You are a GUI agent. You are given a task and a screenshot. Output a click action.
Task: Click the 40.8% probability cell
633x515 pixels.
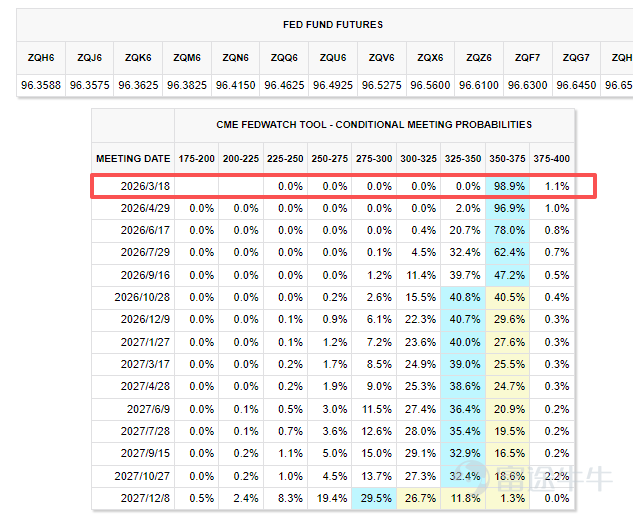pyautogui.click(x=463, y=297)
